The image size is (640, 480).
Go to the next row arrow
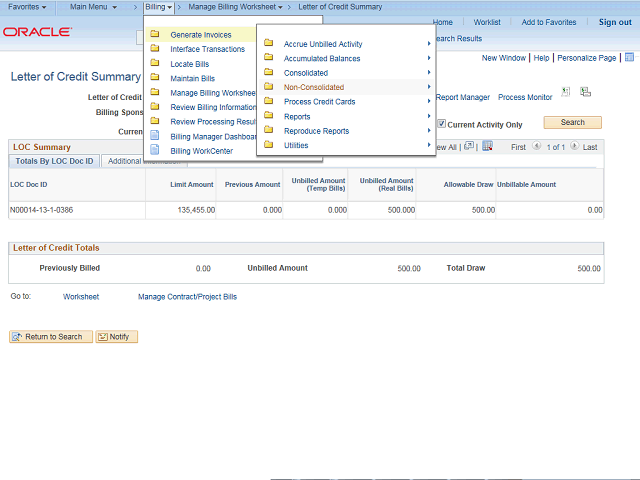[x=575, y=146]
